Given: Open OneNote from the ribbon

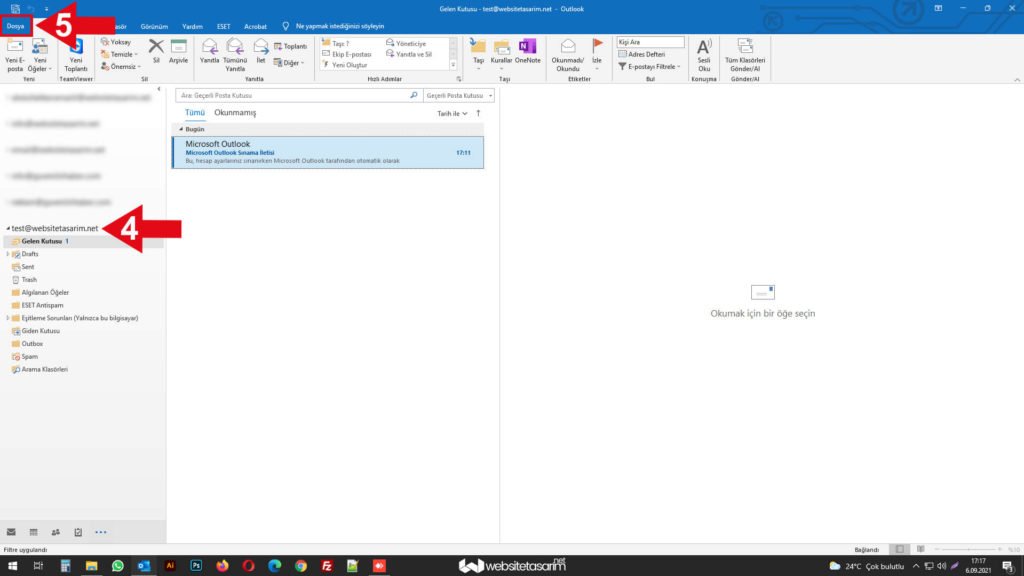Looking at the screenshot, I should (527, 47).
